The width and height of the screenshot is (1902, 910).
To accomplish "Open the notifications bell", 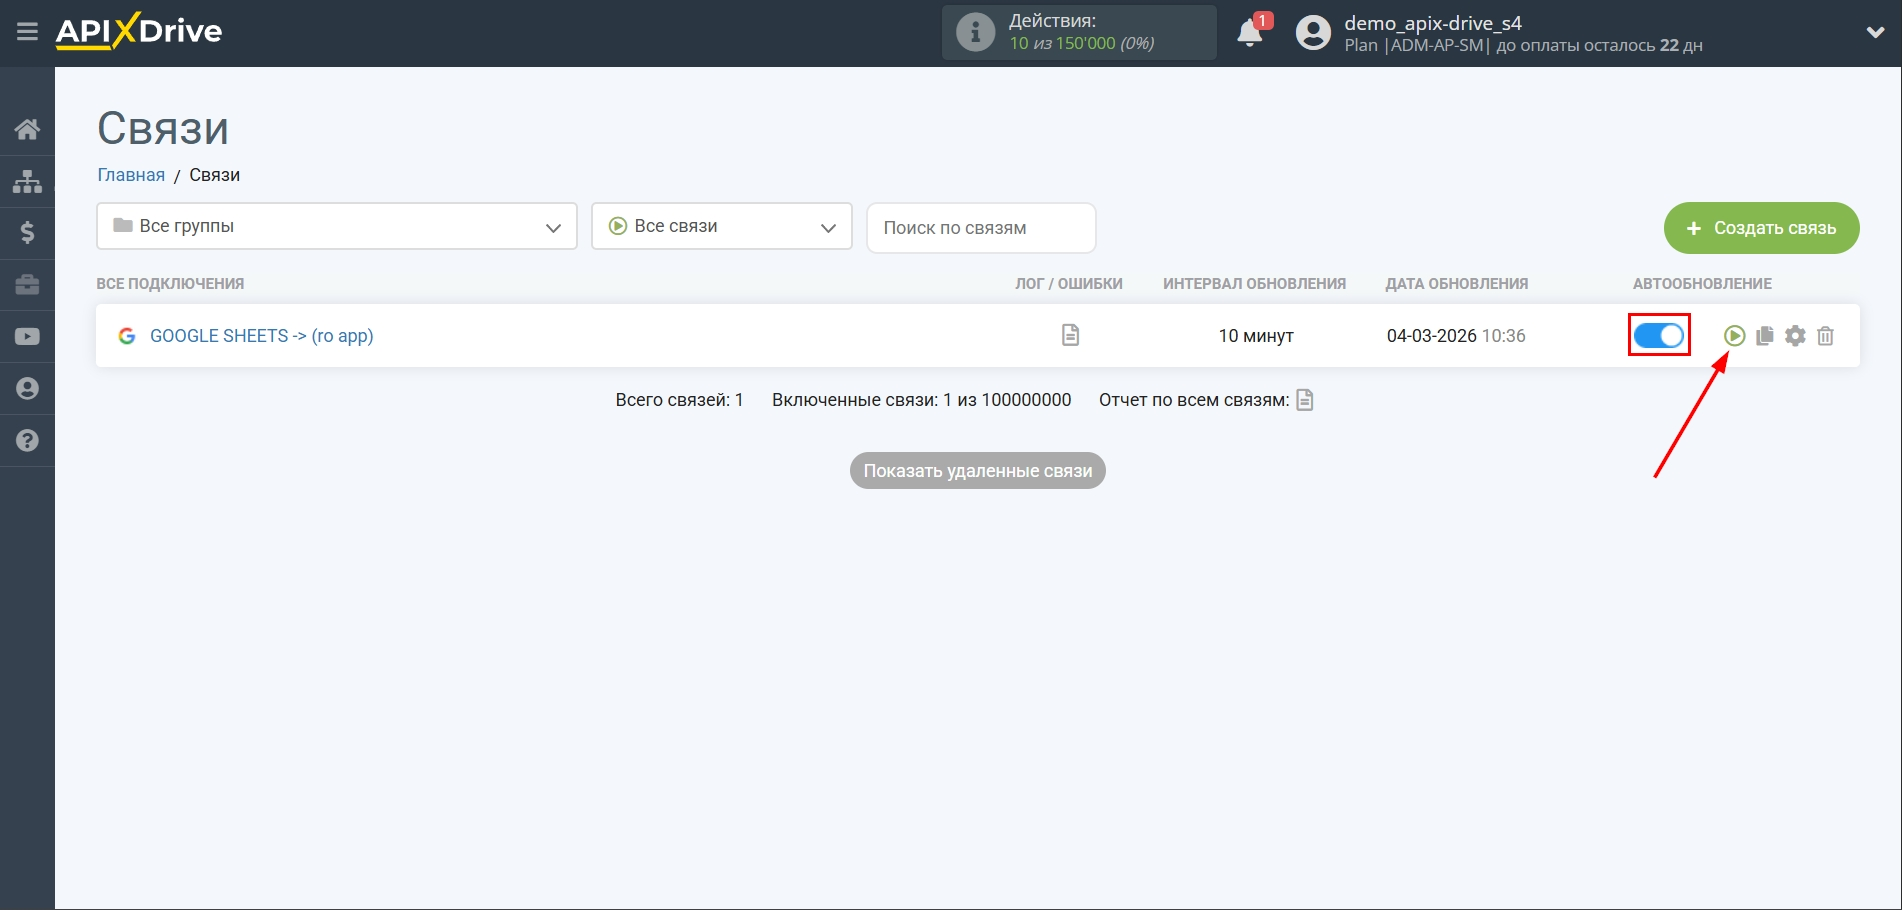I will click(x=1249, y=34).
